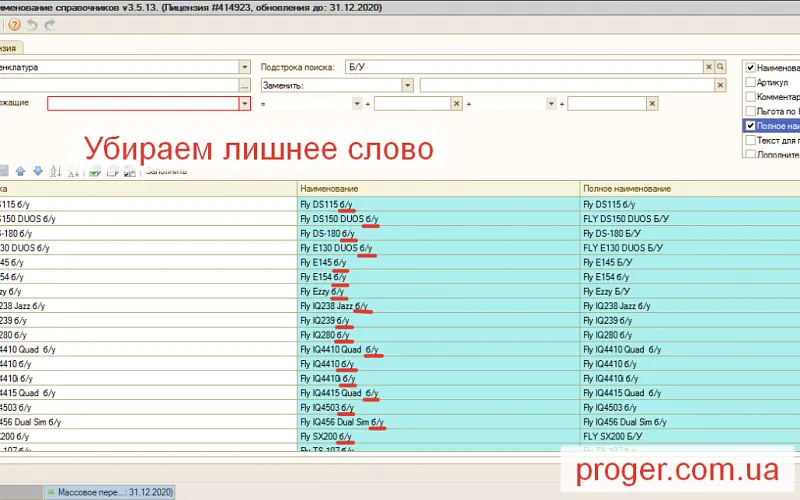
Task: Open dropdown before second plus field
Action: [x=551, y=104]
